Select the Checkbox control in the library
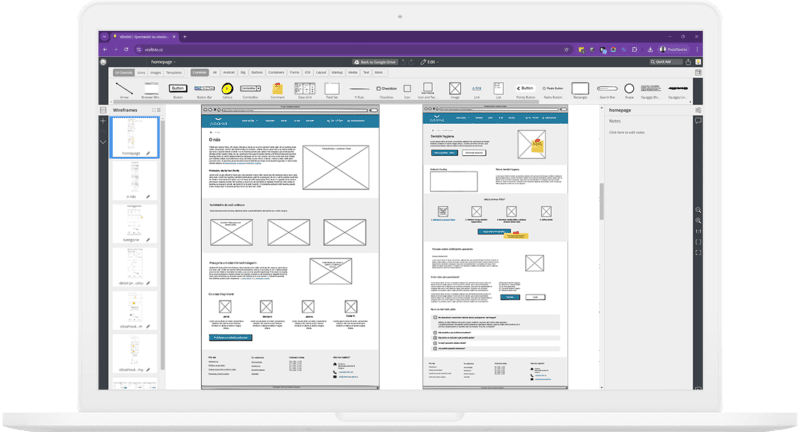The height and width of the screenshot is (432, 800). click(x=387, y=90)
